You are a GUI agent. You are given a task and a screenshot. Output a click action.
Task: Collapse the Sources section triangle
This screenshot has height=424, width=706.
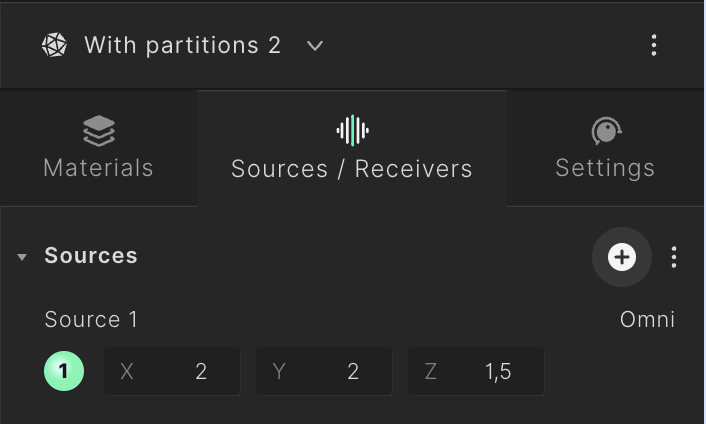pos(22,257)
